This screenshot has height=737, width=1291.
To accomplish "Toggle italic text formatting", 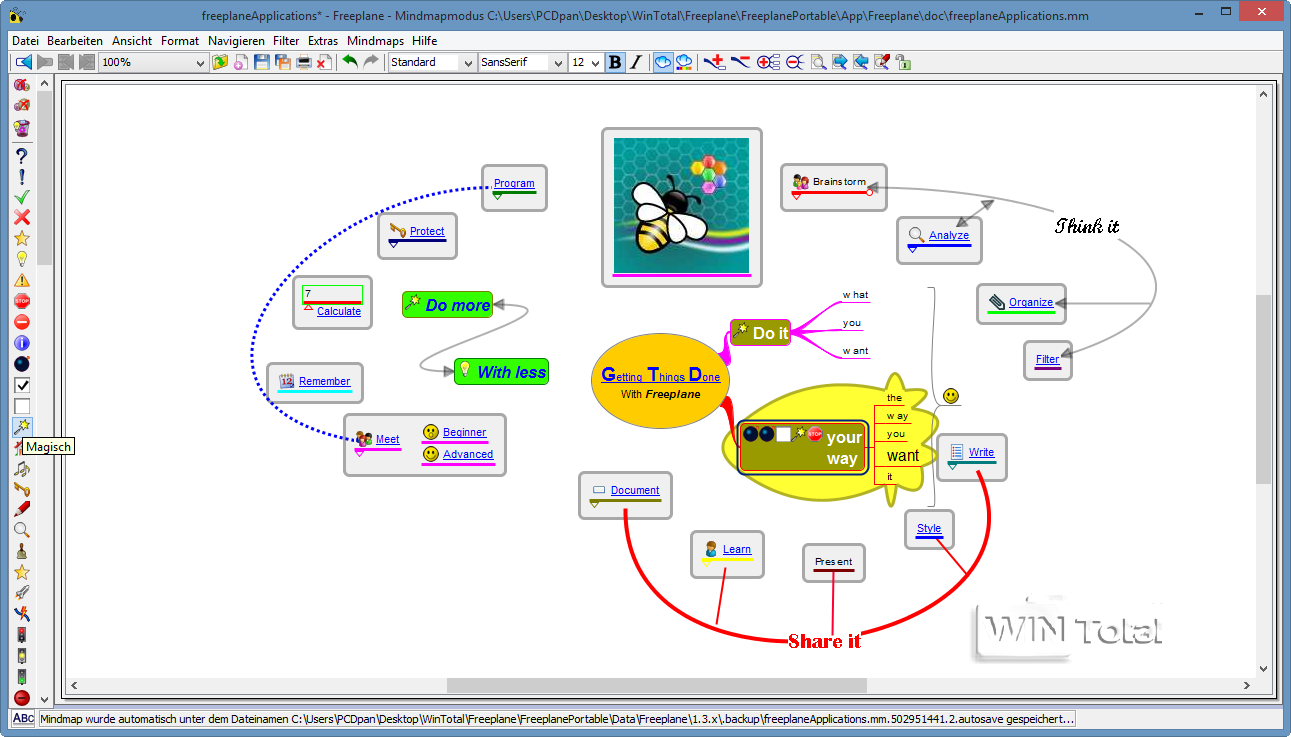I will tap(636, 62).
